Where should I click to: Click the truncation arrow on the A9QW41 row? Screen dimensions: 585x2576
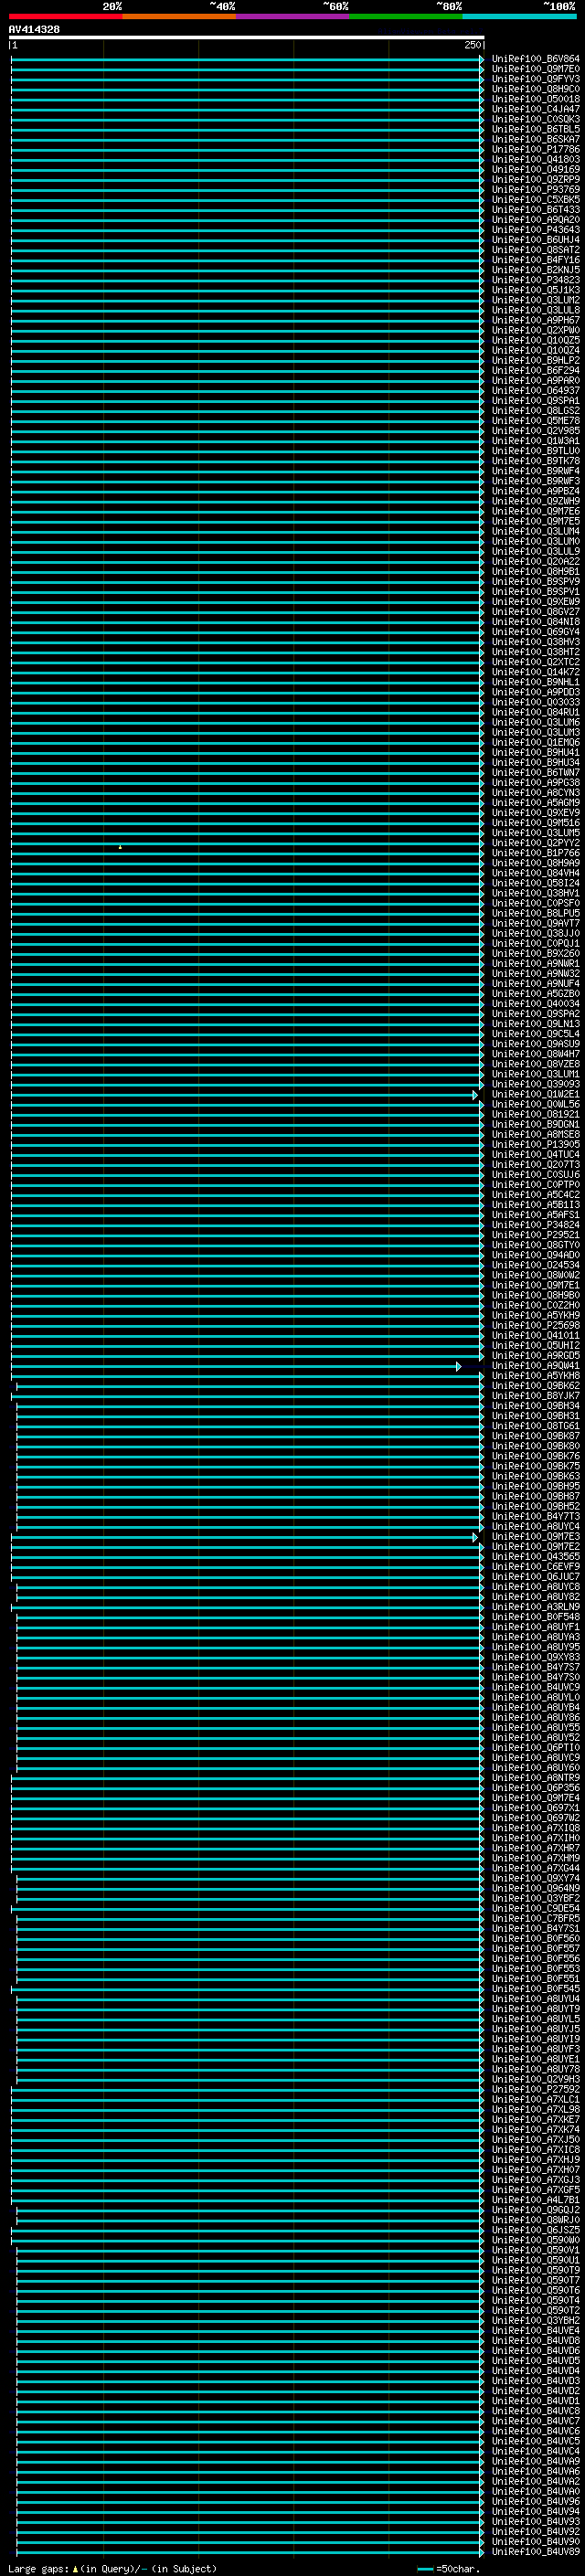point(459,1366)
